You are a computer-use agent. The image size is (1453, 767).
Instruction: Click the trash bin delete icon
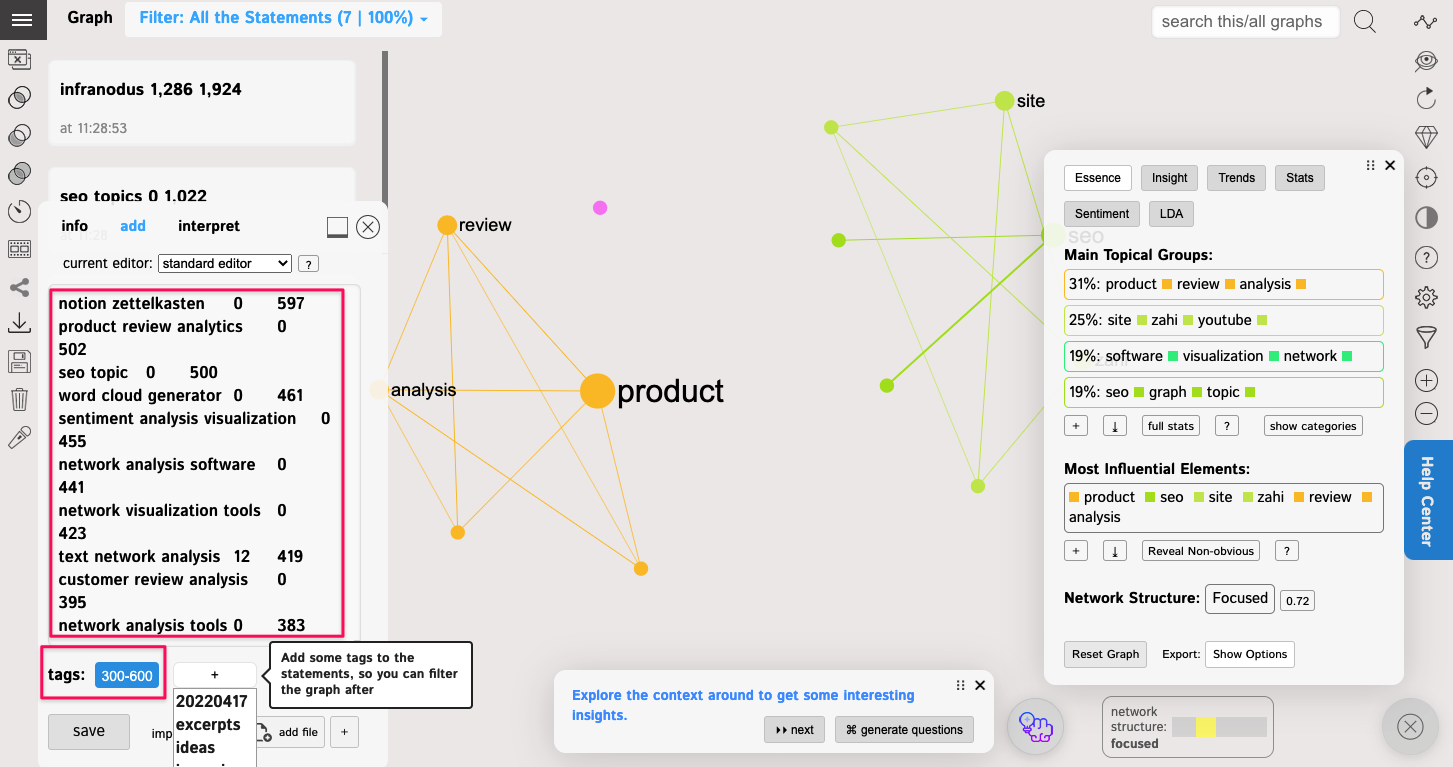pos(19,400)
